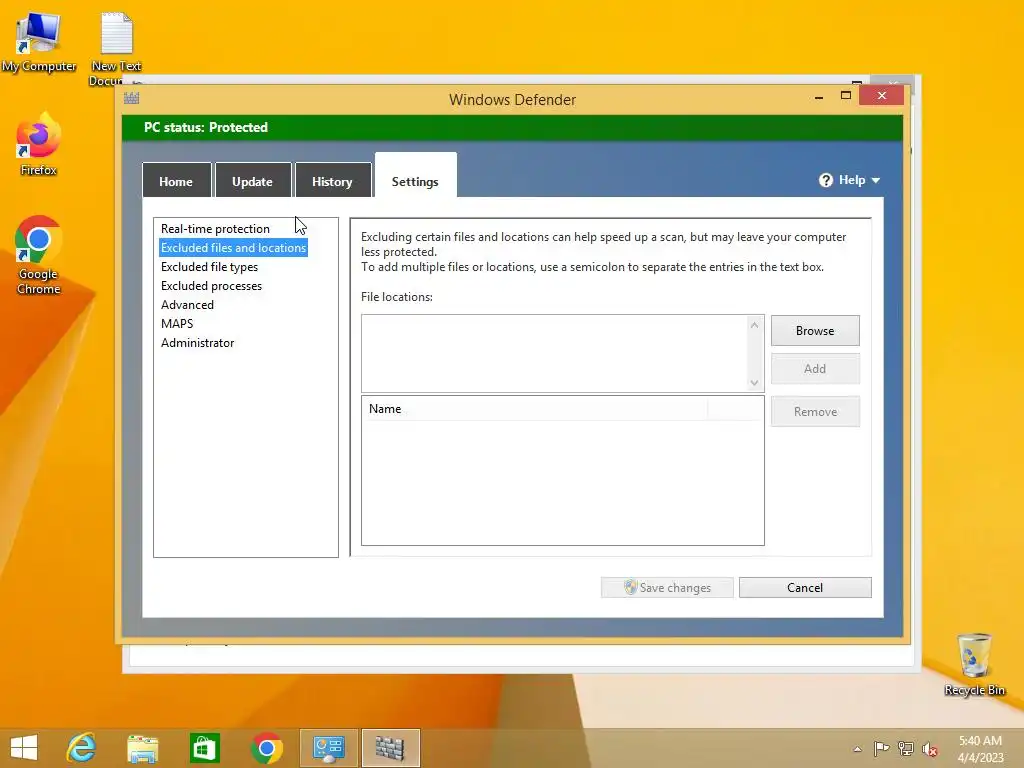Open File Explorer from taskbar
Viewport: 1024px width, 768px height.
click(142, 748)
